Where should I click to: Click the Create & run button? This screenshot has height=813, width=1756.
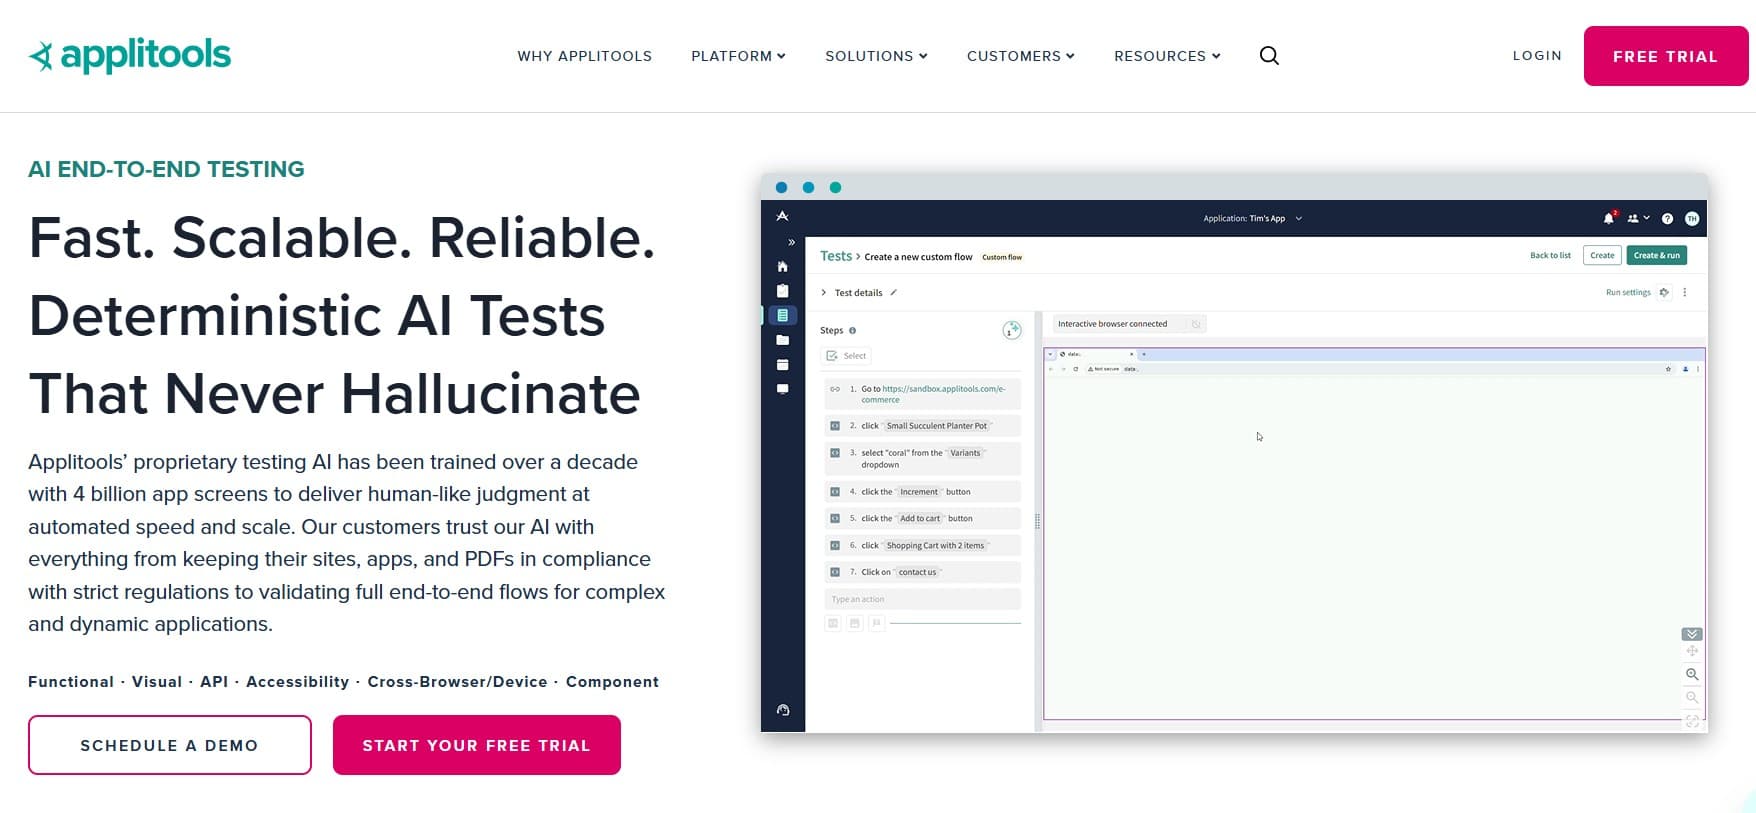(1657, 255)
